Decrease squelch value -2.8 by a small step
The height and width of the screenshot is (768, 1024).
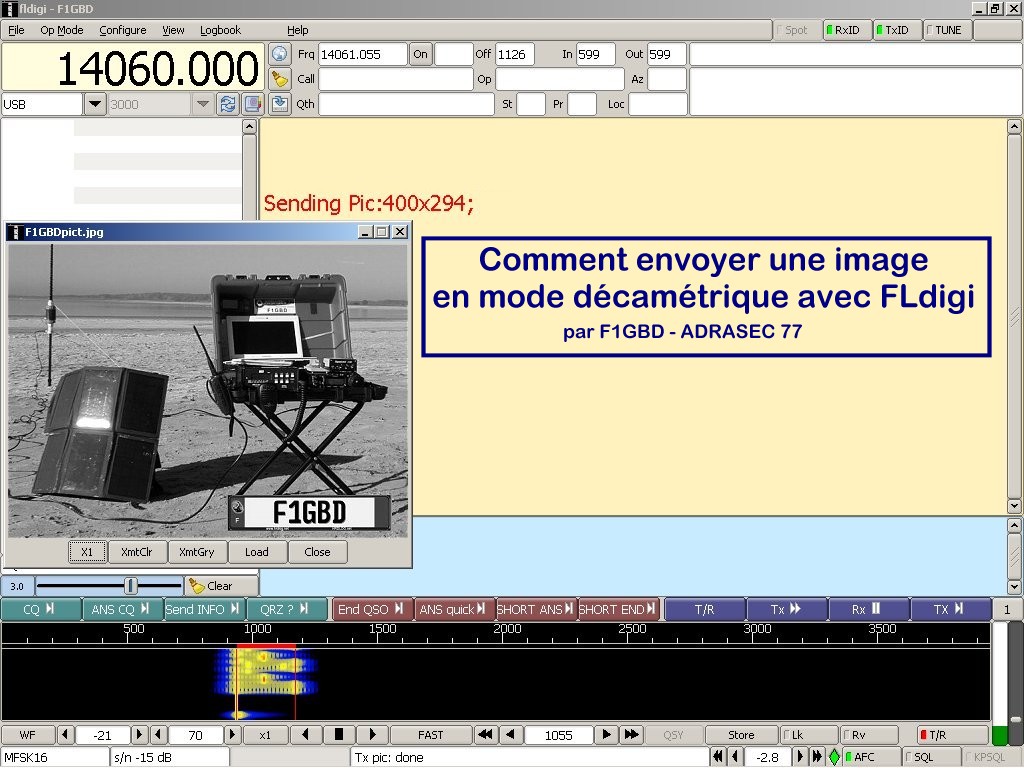pos(736,757)
